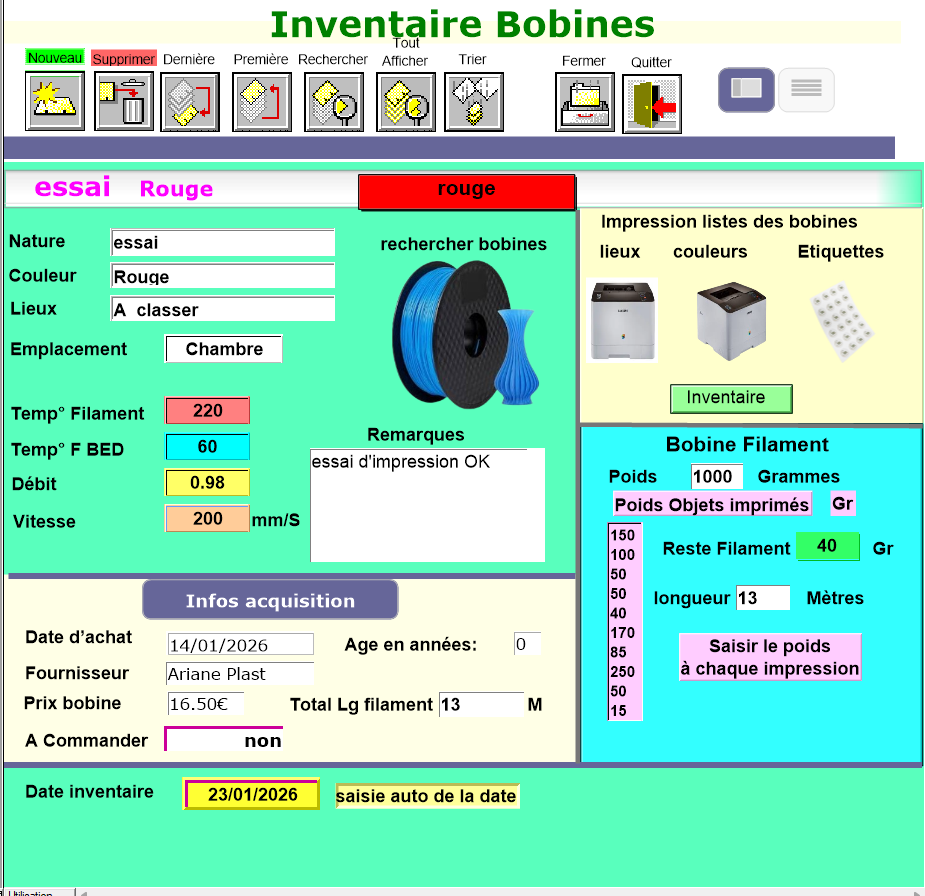The height and width of the screenshot is (896, 925).
Task: Click the Age en années field
Action: click(527, 644)
